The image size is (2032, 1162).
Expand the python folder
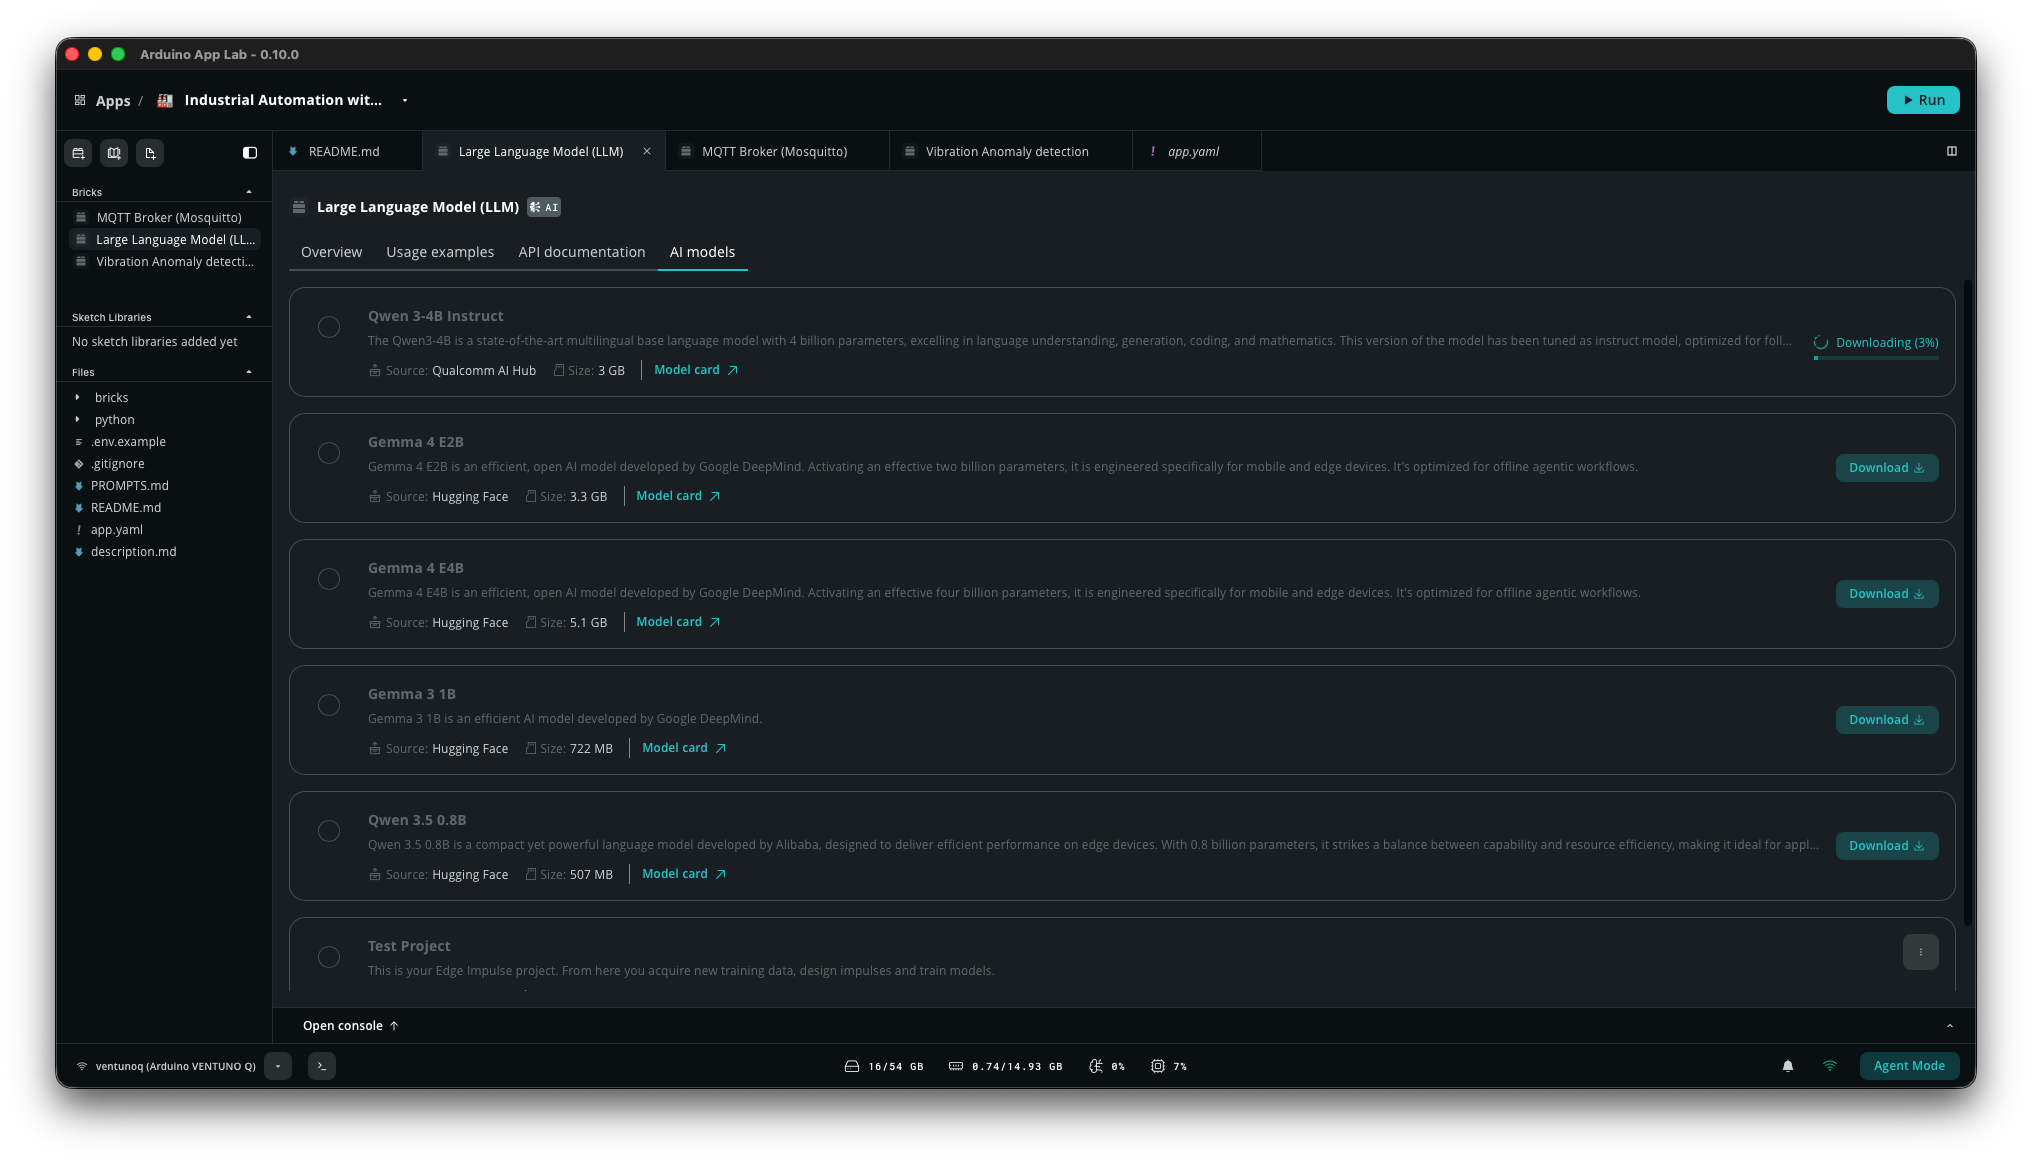77,420
